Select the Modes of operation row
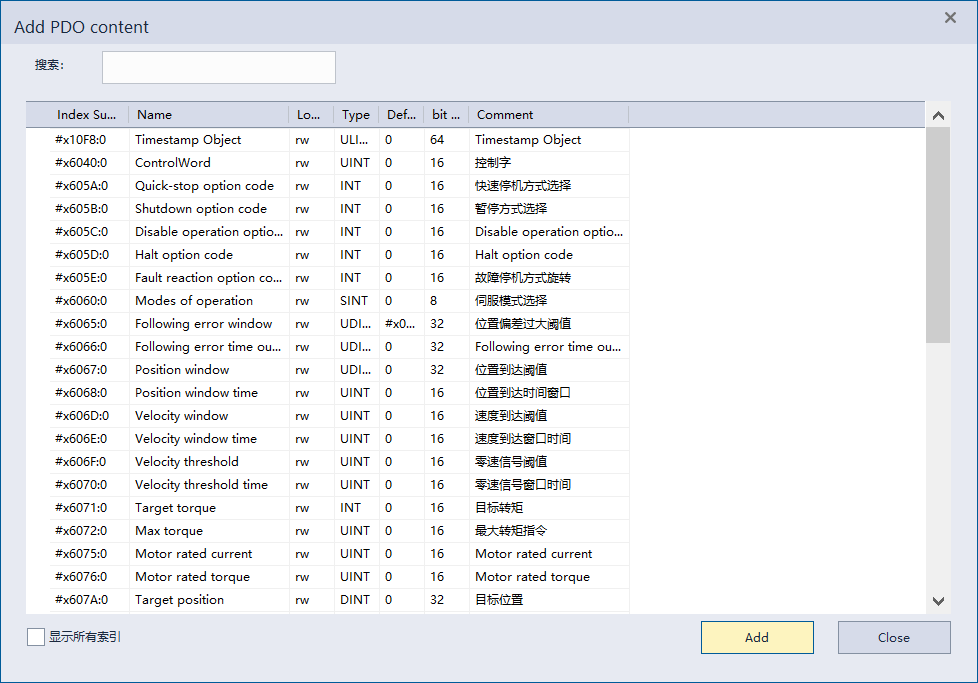978x683 pixels. 194,301
